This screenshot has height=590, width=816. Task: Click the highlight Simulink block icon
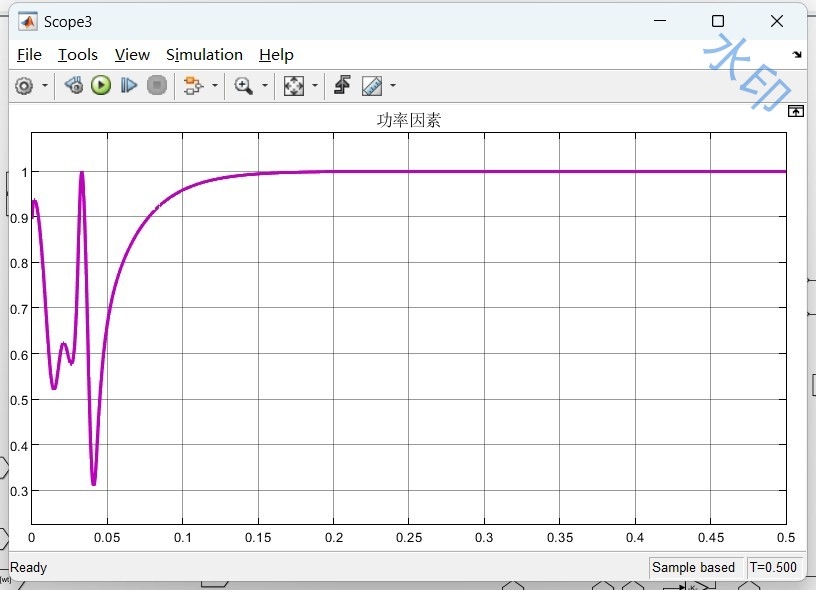tap(193, 86)
